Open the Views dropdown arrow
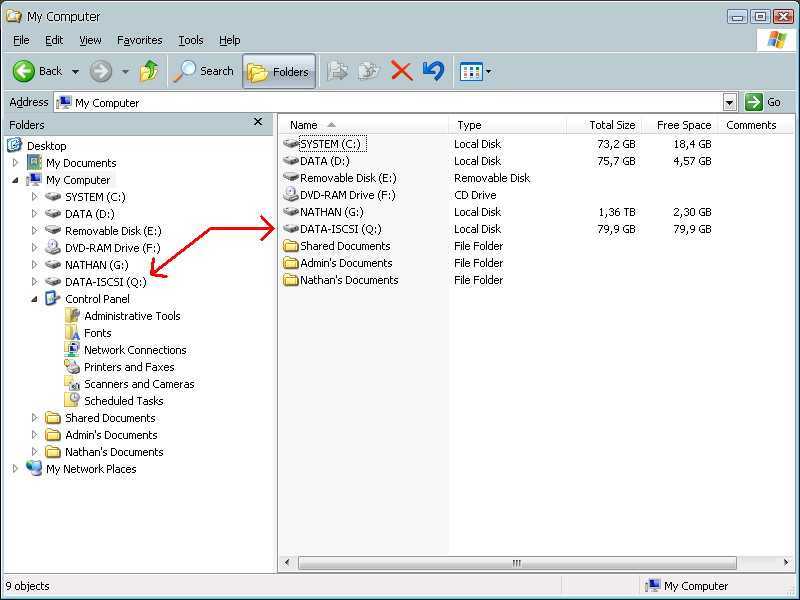Image resolution: width=800 pixels, height=600 pixels. pyautogui.click(x=489, y=71)
